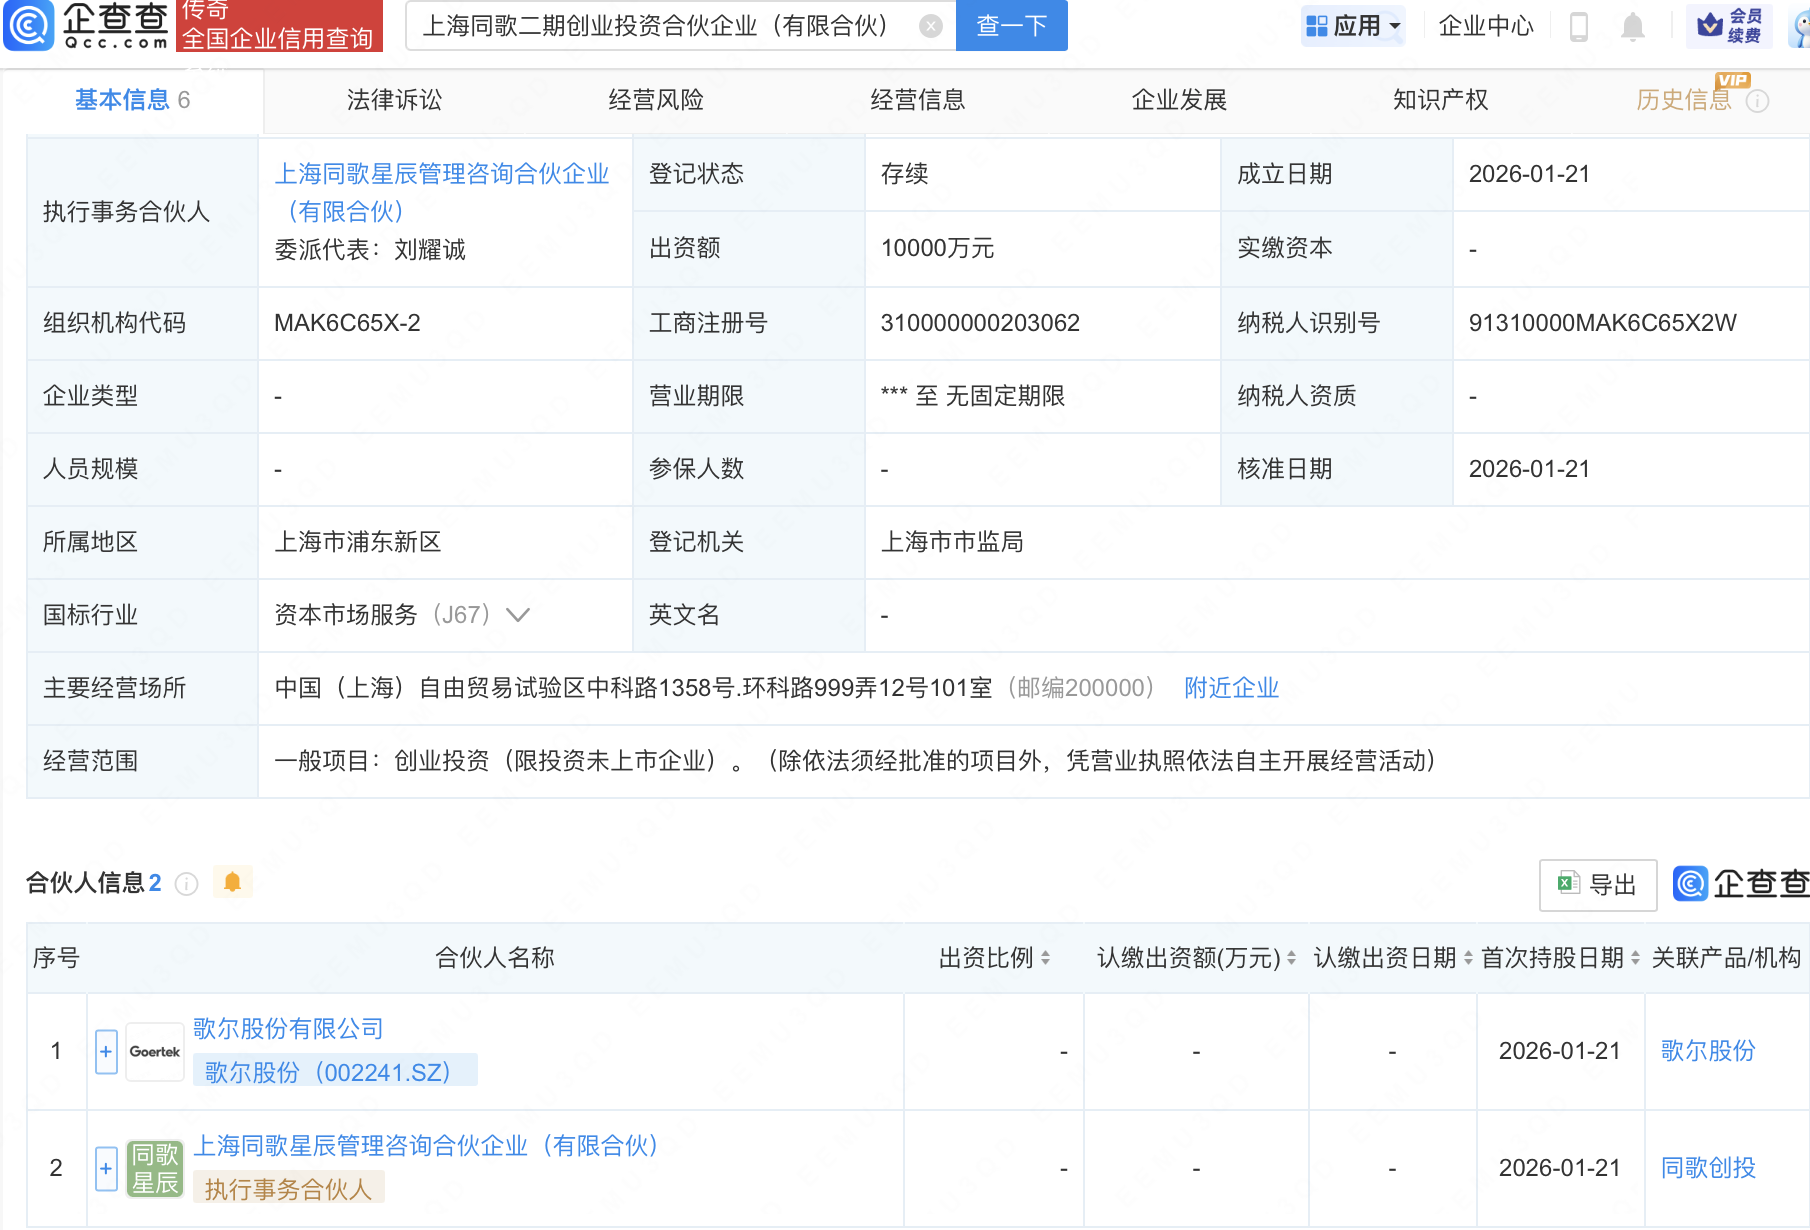Screen dimensions: 1810x1230
Task: Expand the plus icon beside 歌尔股份有限公司
Action: click(x=106, y=1051)
